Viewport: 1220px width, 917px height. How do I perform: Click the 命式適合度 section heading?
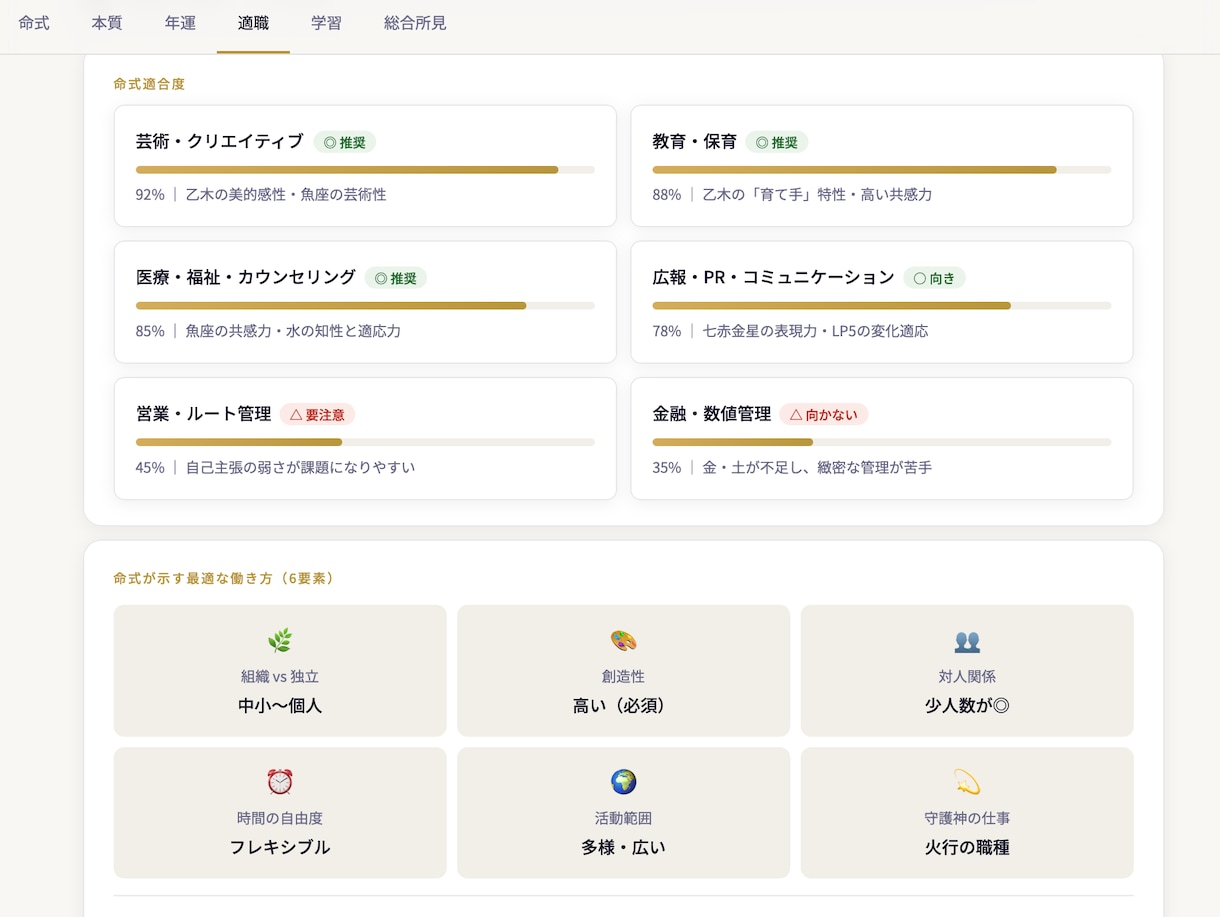(149, 84)
